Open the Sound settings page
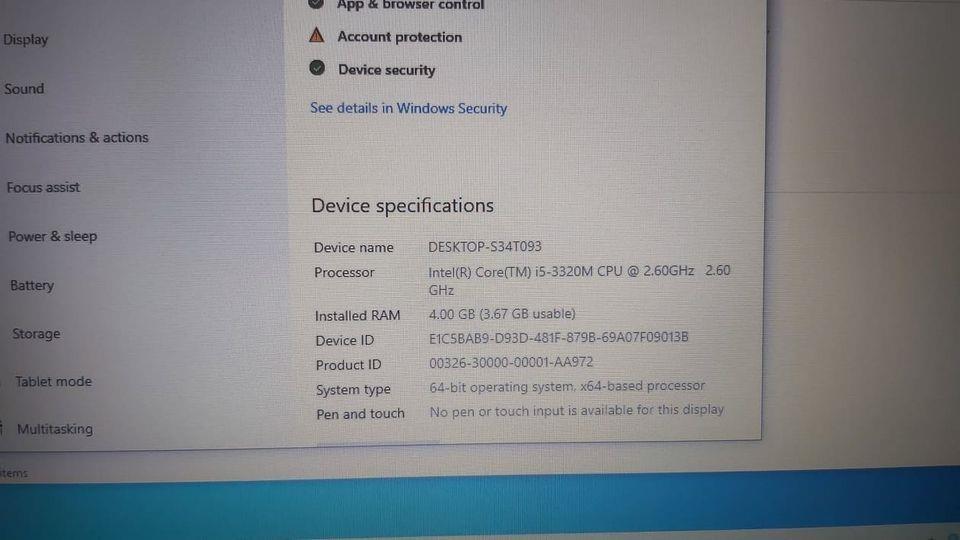This screenshot has height=540, width=960. click(x=24, y=89)
